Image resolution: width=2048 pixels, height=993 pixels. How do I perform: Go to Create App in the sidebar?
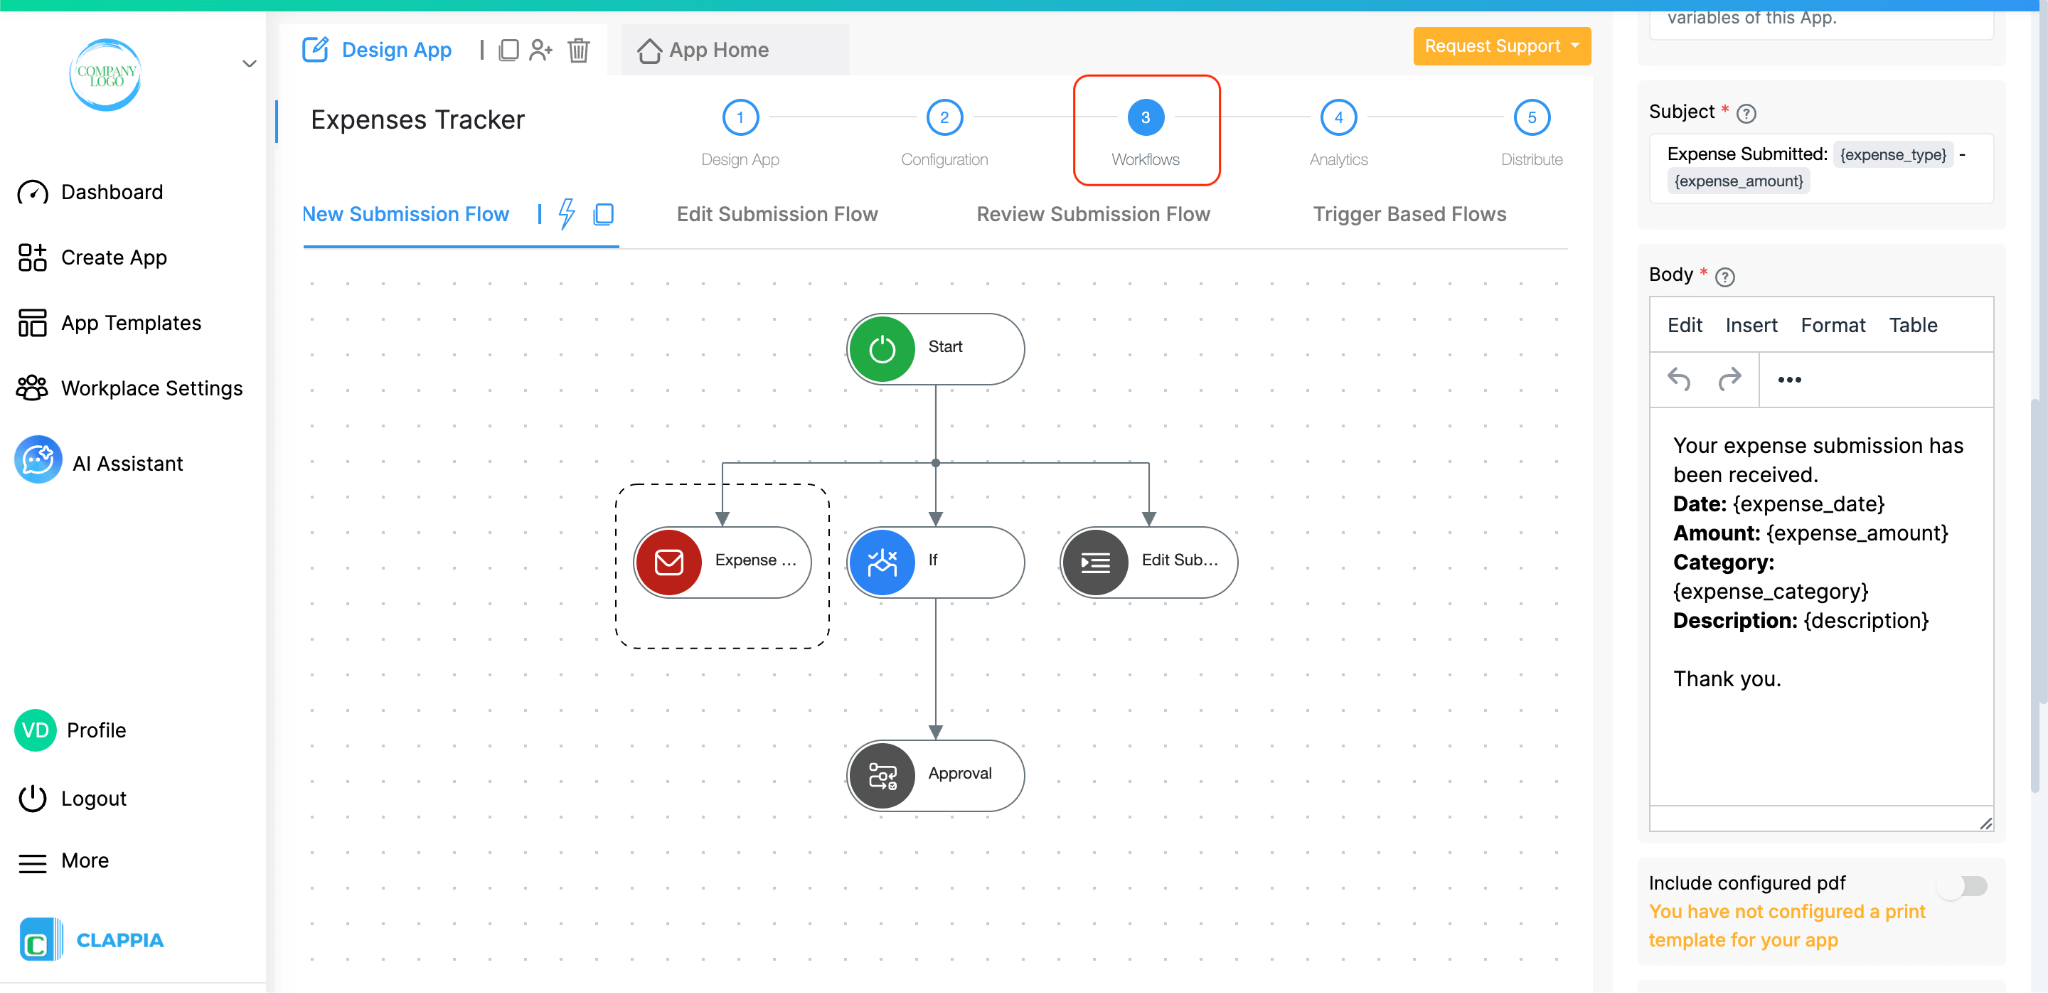point(113,257)
